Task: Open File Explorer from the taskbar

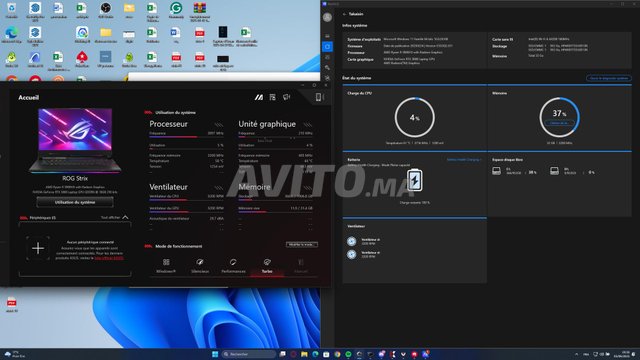Action: 304,354
